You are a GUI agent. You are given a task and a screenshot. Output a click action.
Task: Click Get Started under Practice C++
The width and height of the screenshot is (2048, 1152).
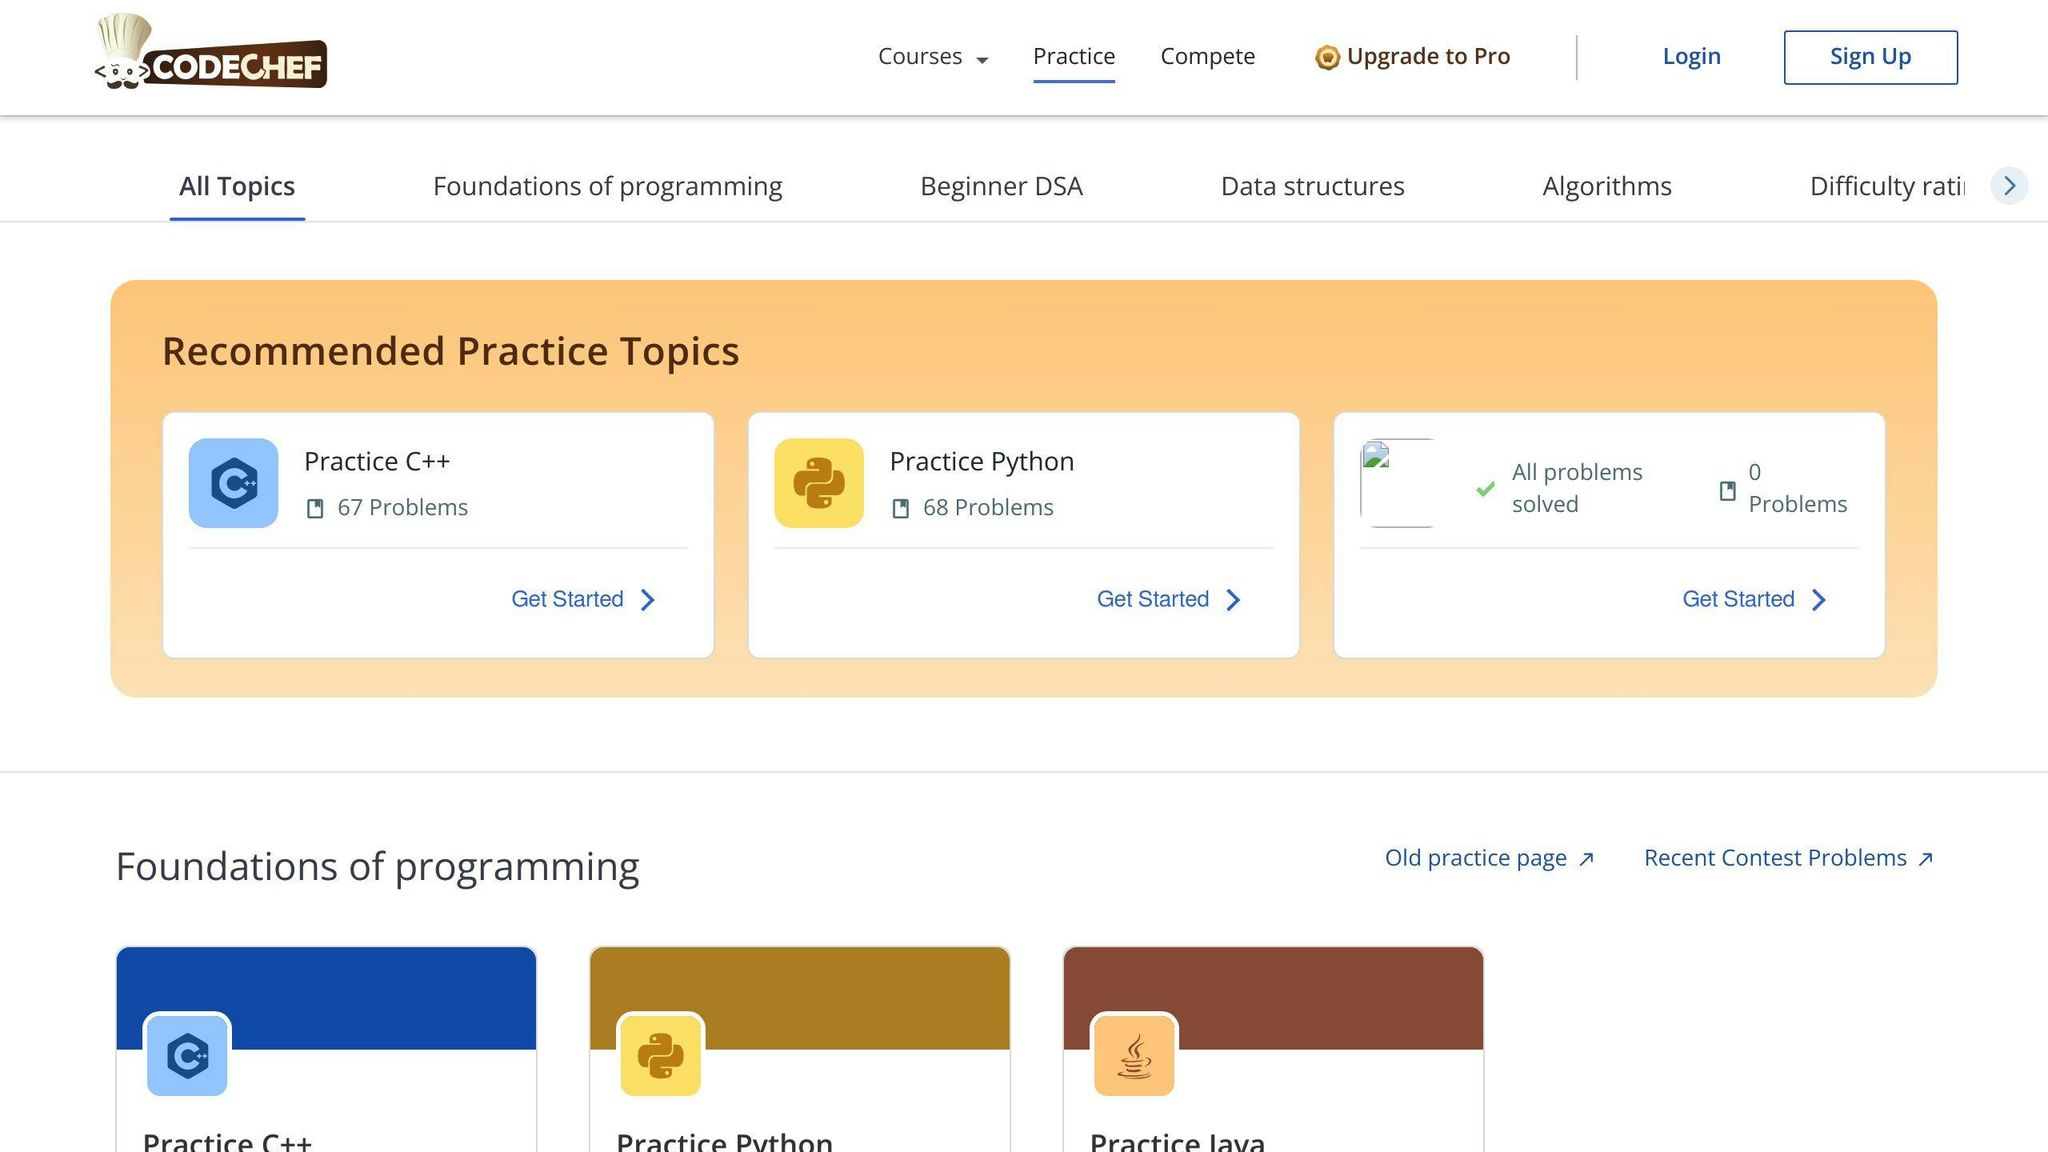point(567,599)
